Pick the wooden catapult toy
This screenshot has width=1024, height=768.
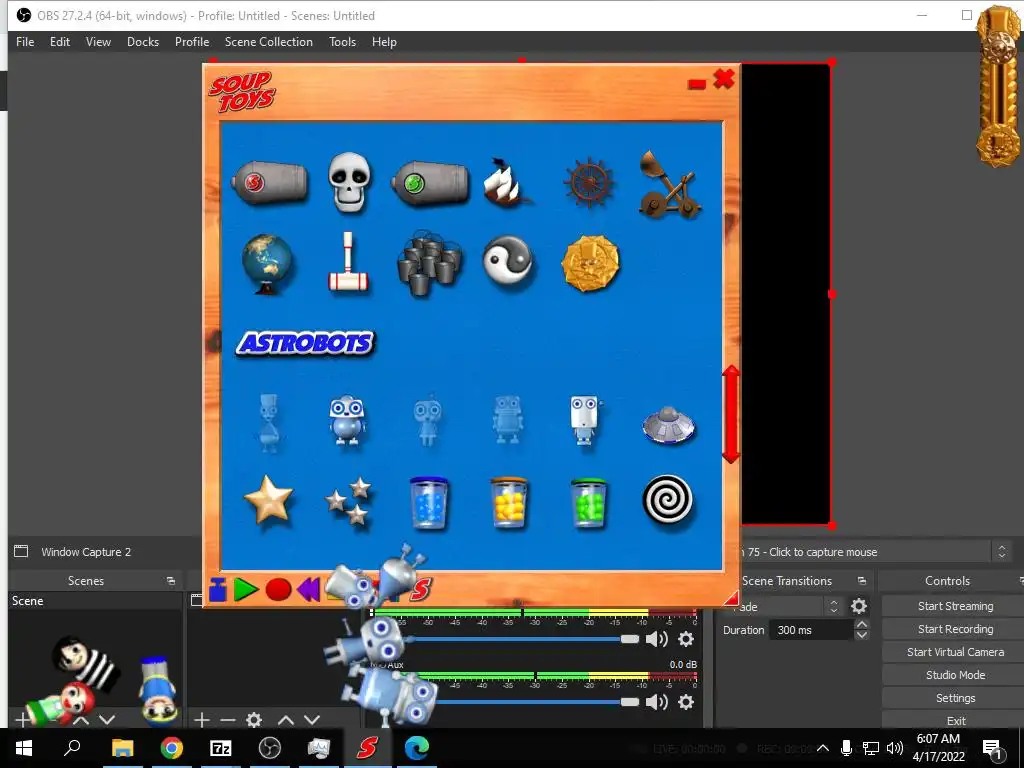click(668, 185)
